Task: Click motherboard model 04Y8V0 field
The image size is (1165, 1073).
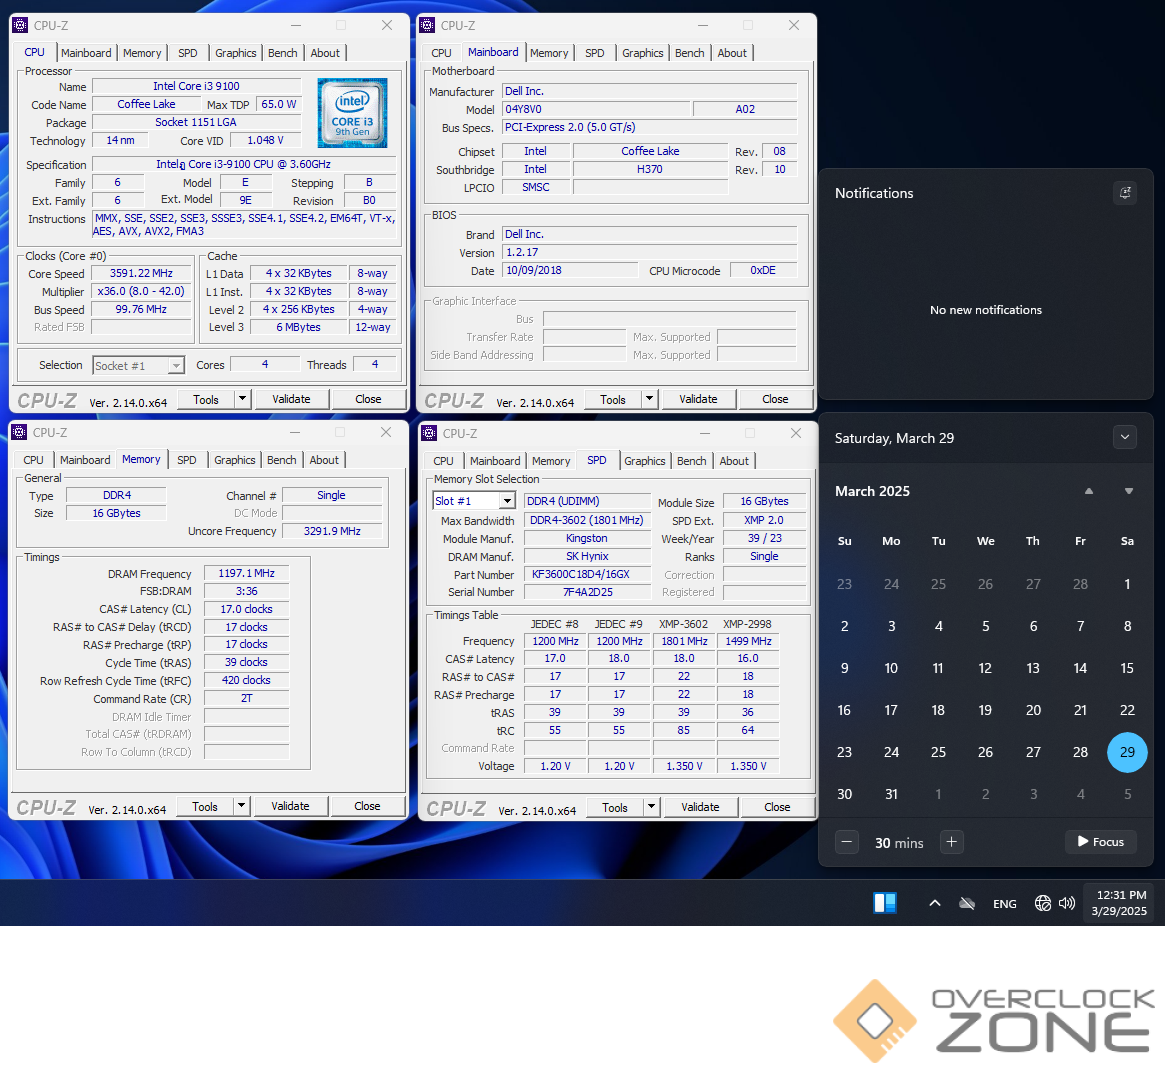Action: (x=596, y=109)
